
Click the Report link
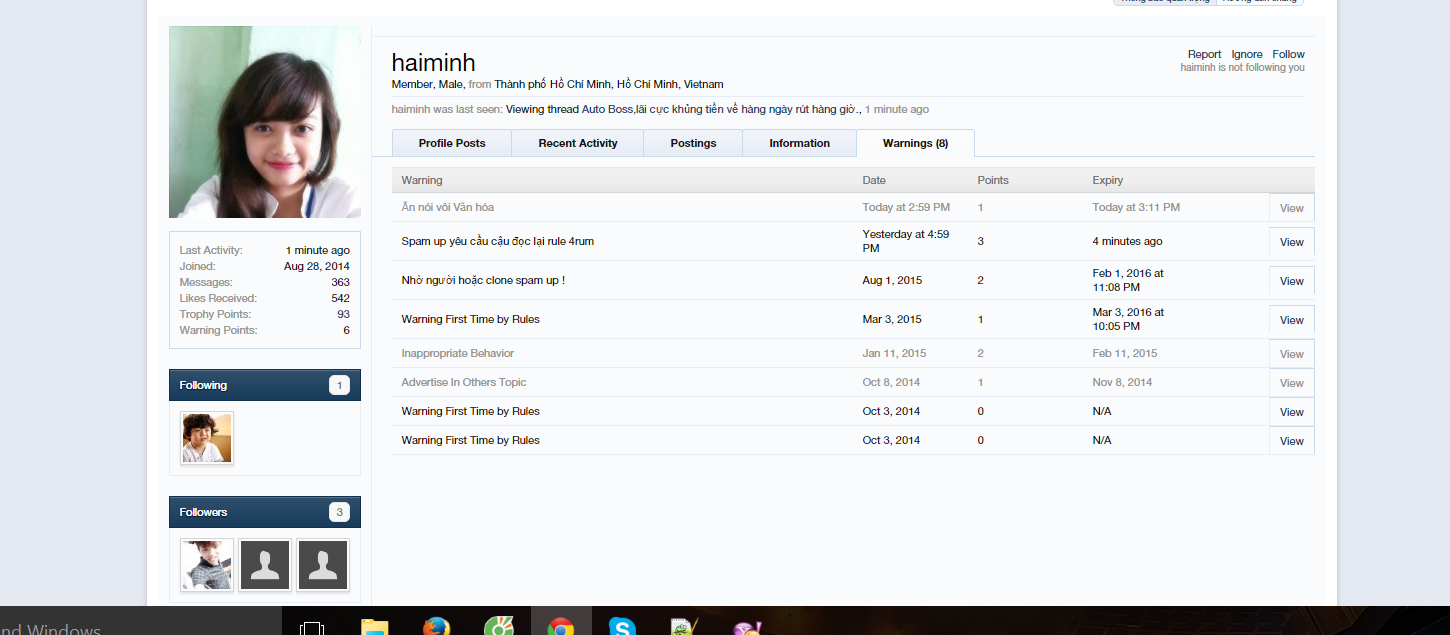[1204, 54]
